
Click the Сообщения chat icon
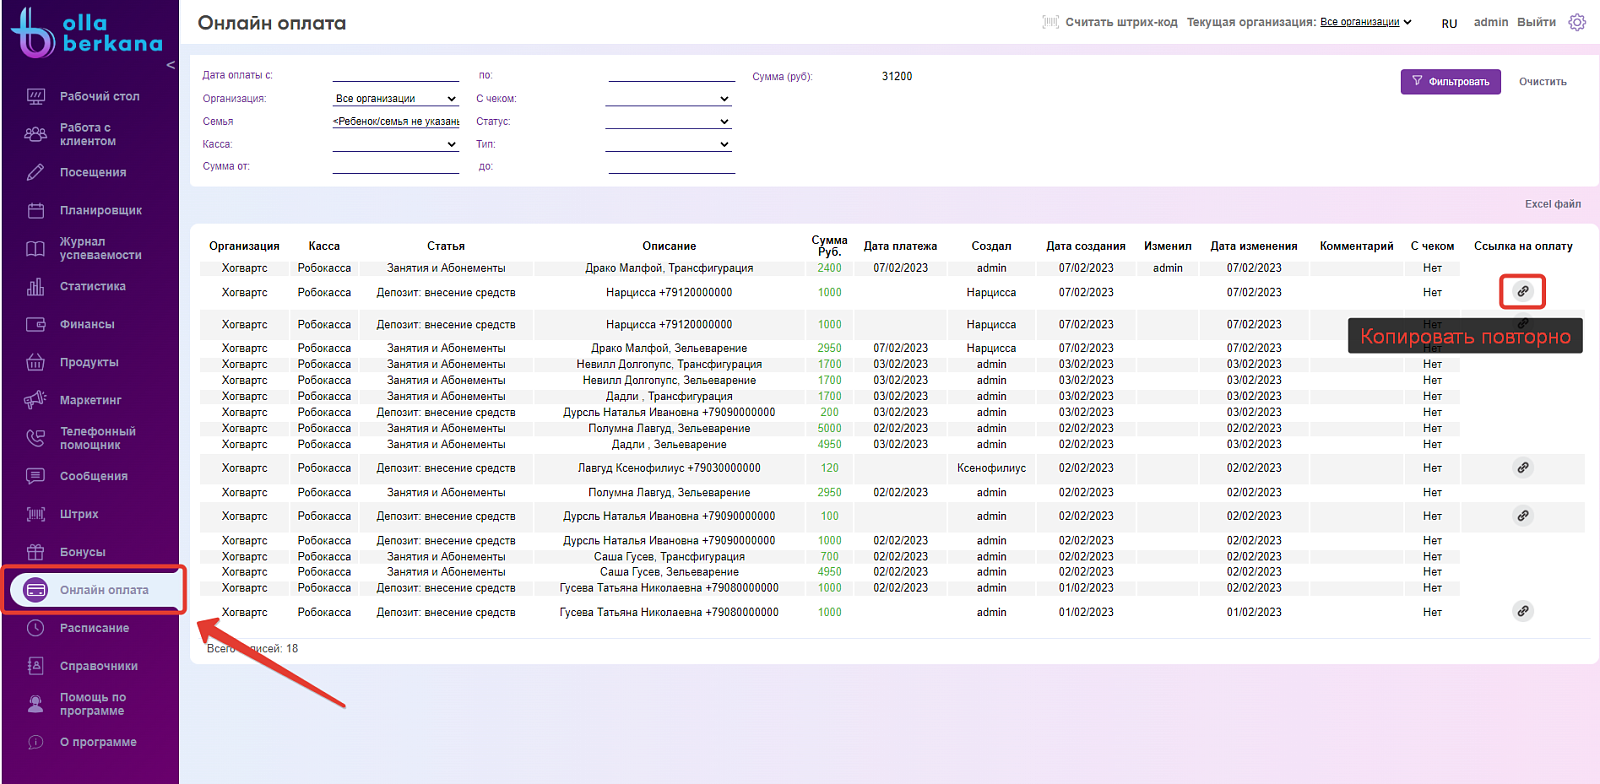[36, 476]
